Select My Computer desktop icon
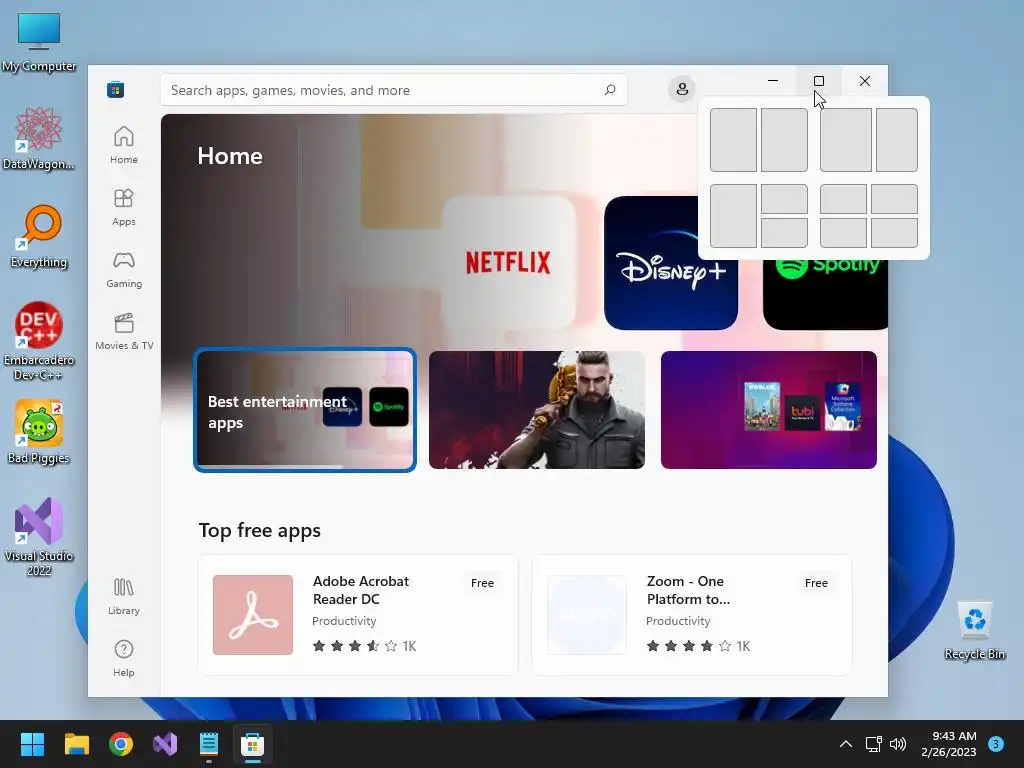 (x=39, y=42)
